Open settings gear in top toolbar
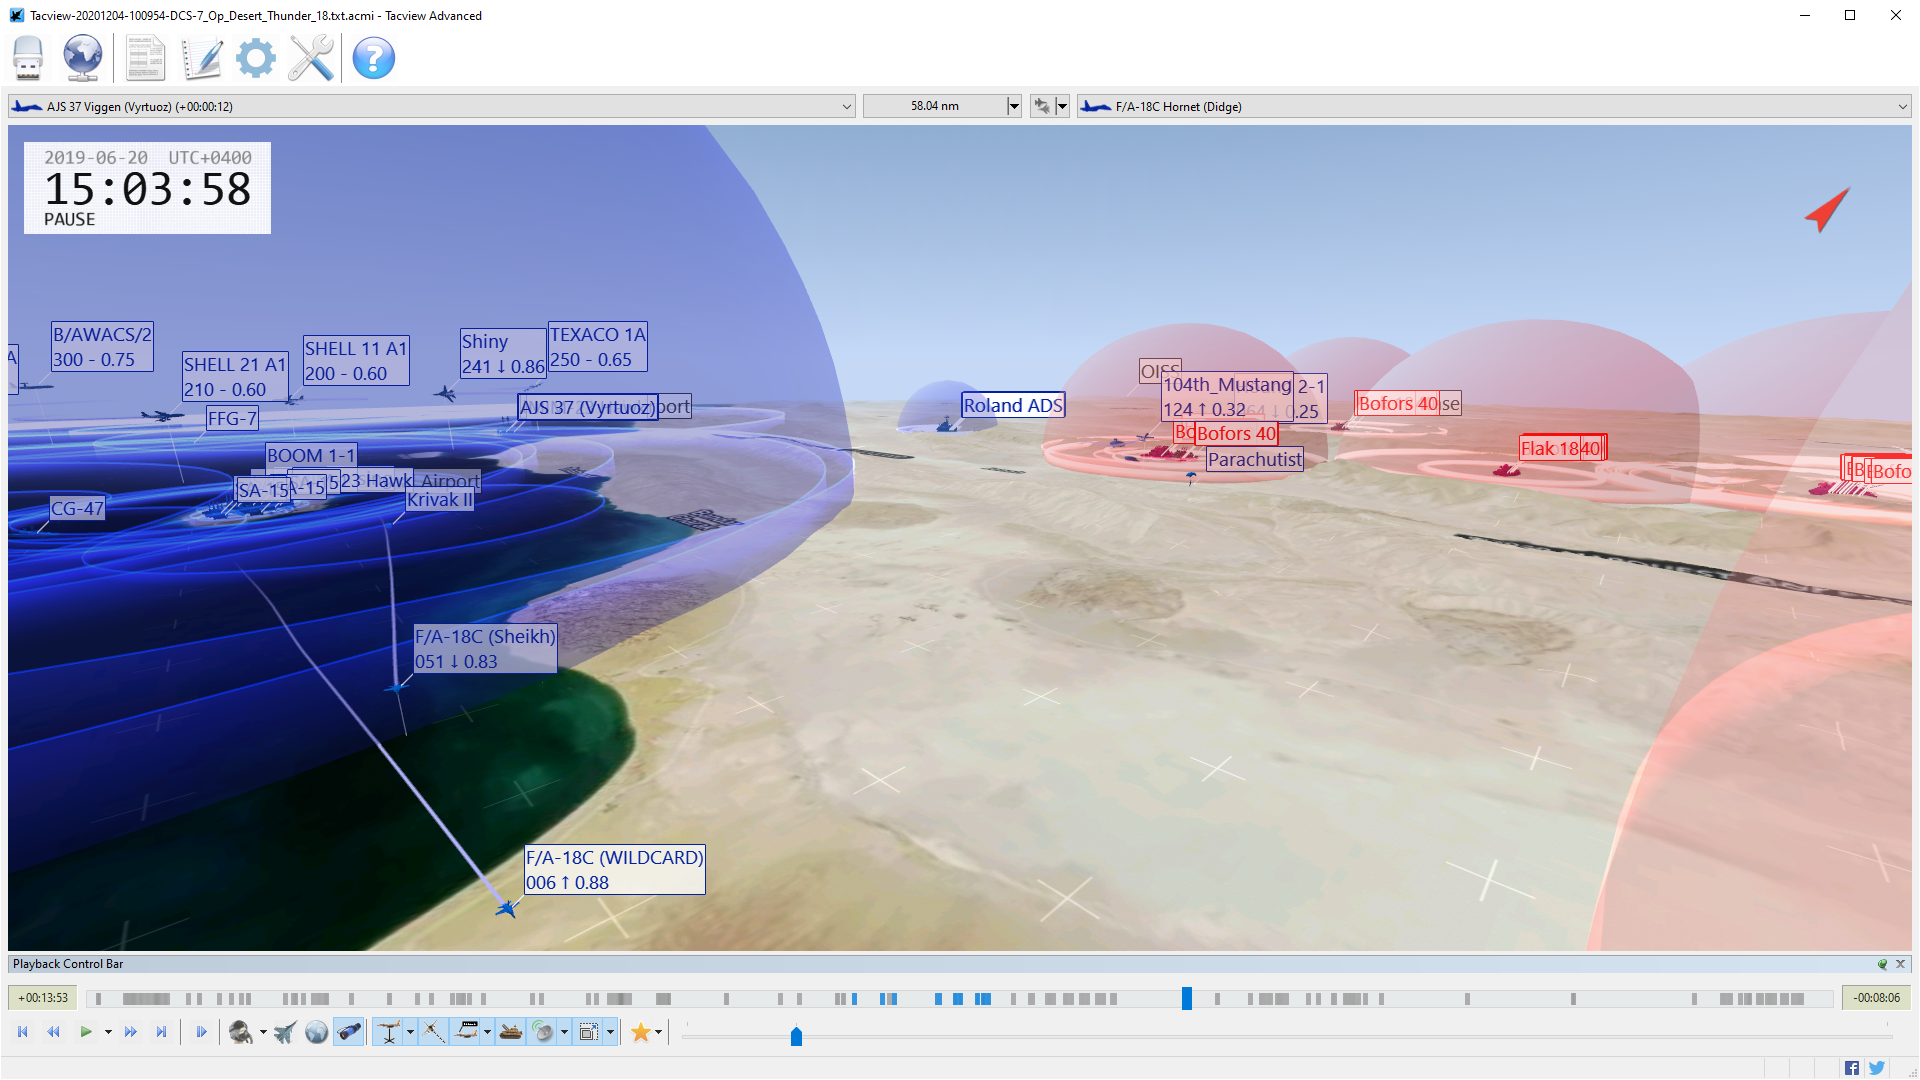This screenshot has height=1080, width=1920. click(256, 58)
